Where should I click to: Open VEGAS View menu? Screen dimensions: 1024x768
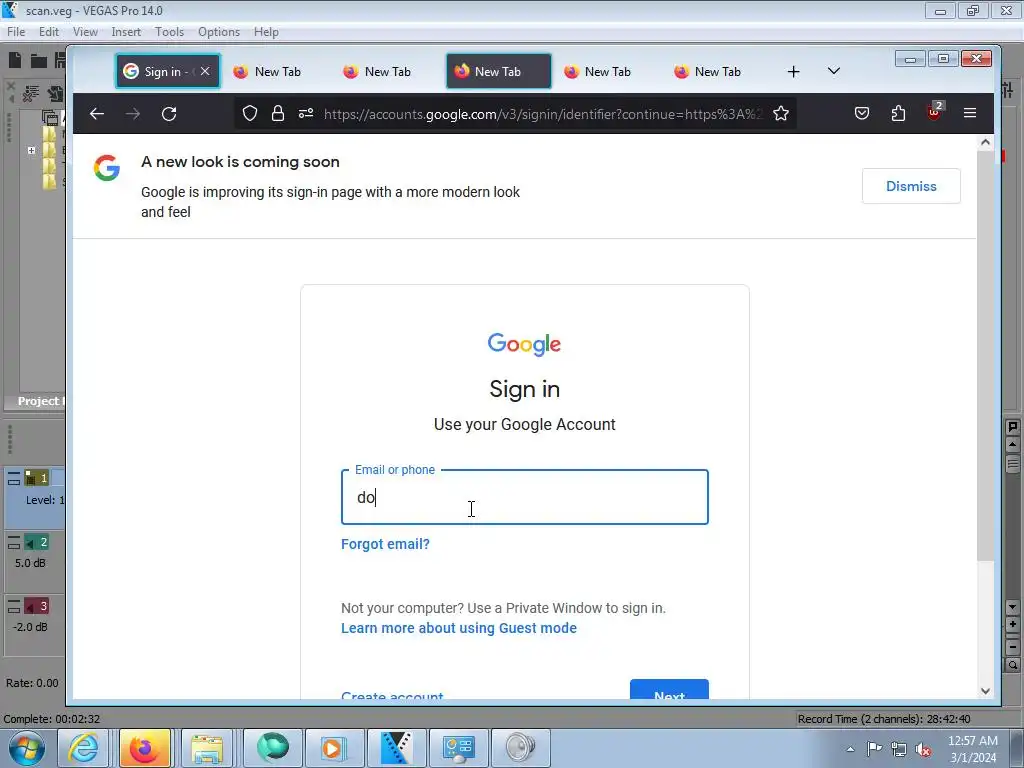coord(85,32)
